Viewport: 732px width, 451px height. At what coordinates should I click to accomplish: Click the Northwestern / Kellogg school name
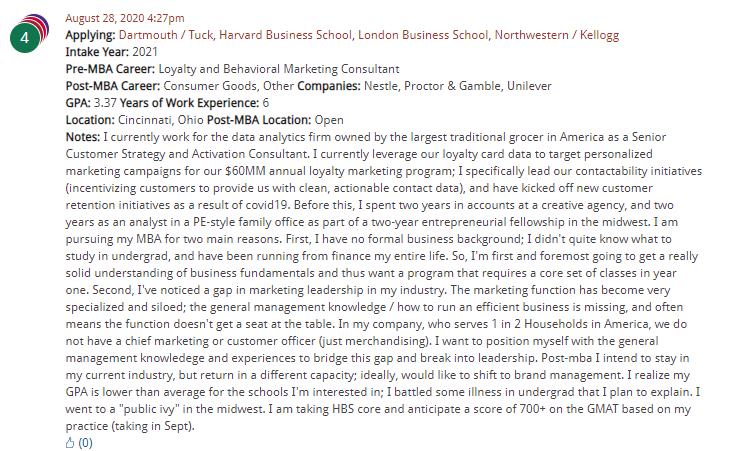tap(558, 35)
